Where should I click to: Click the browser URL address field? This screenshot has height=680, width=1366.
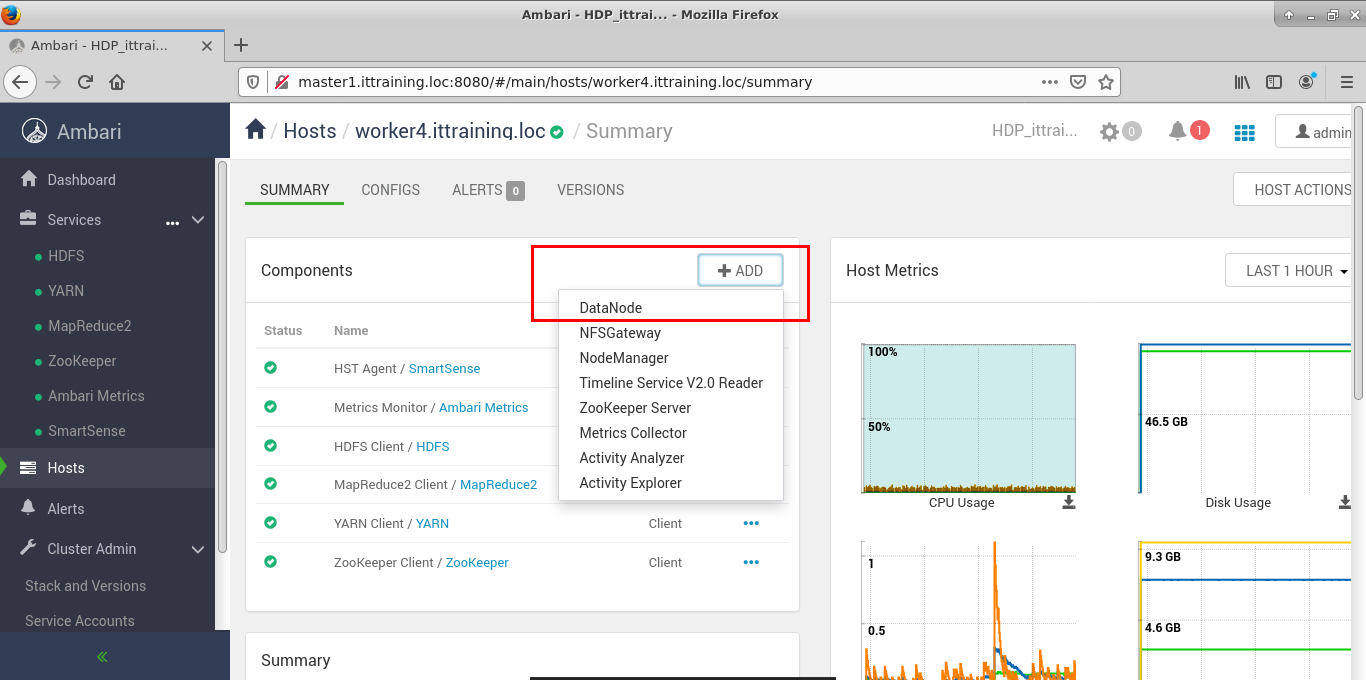pyautogui.click(x=660, y=82)
